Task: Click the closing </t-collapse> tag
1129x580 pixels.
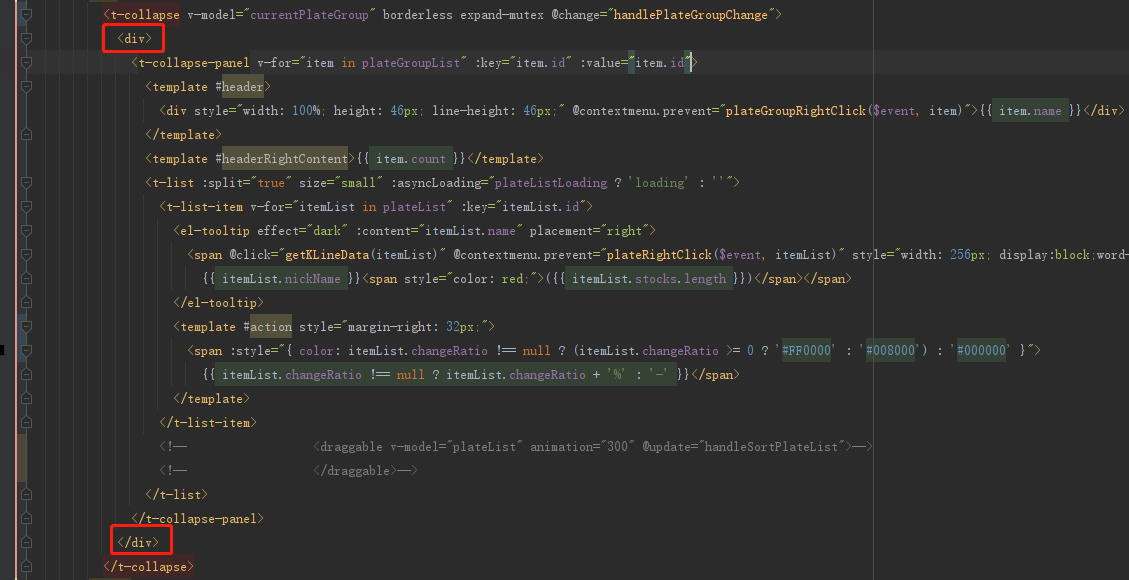Action: pos(148,566)
